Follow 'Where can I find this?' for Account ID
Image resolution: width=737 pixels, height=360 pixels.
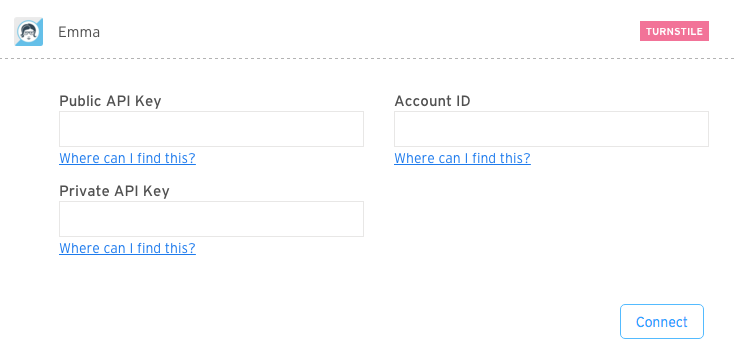coord(462,158)
